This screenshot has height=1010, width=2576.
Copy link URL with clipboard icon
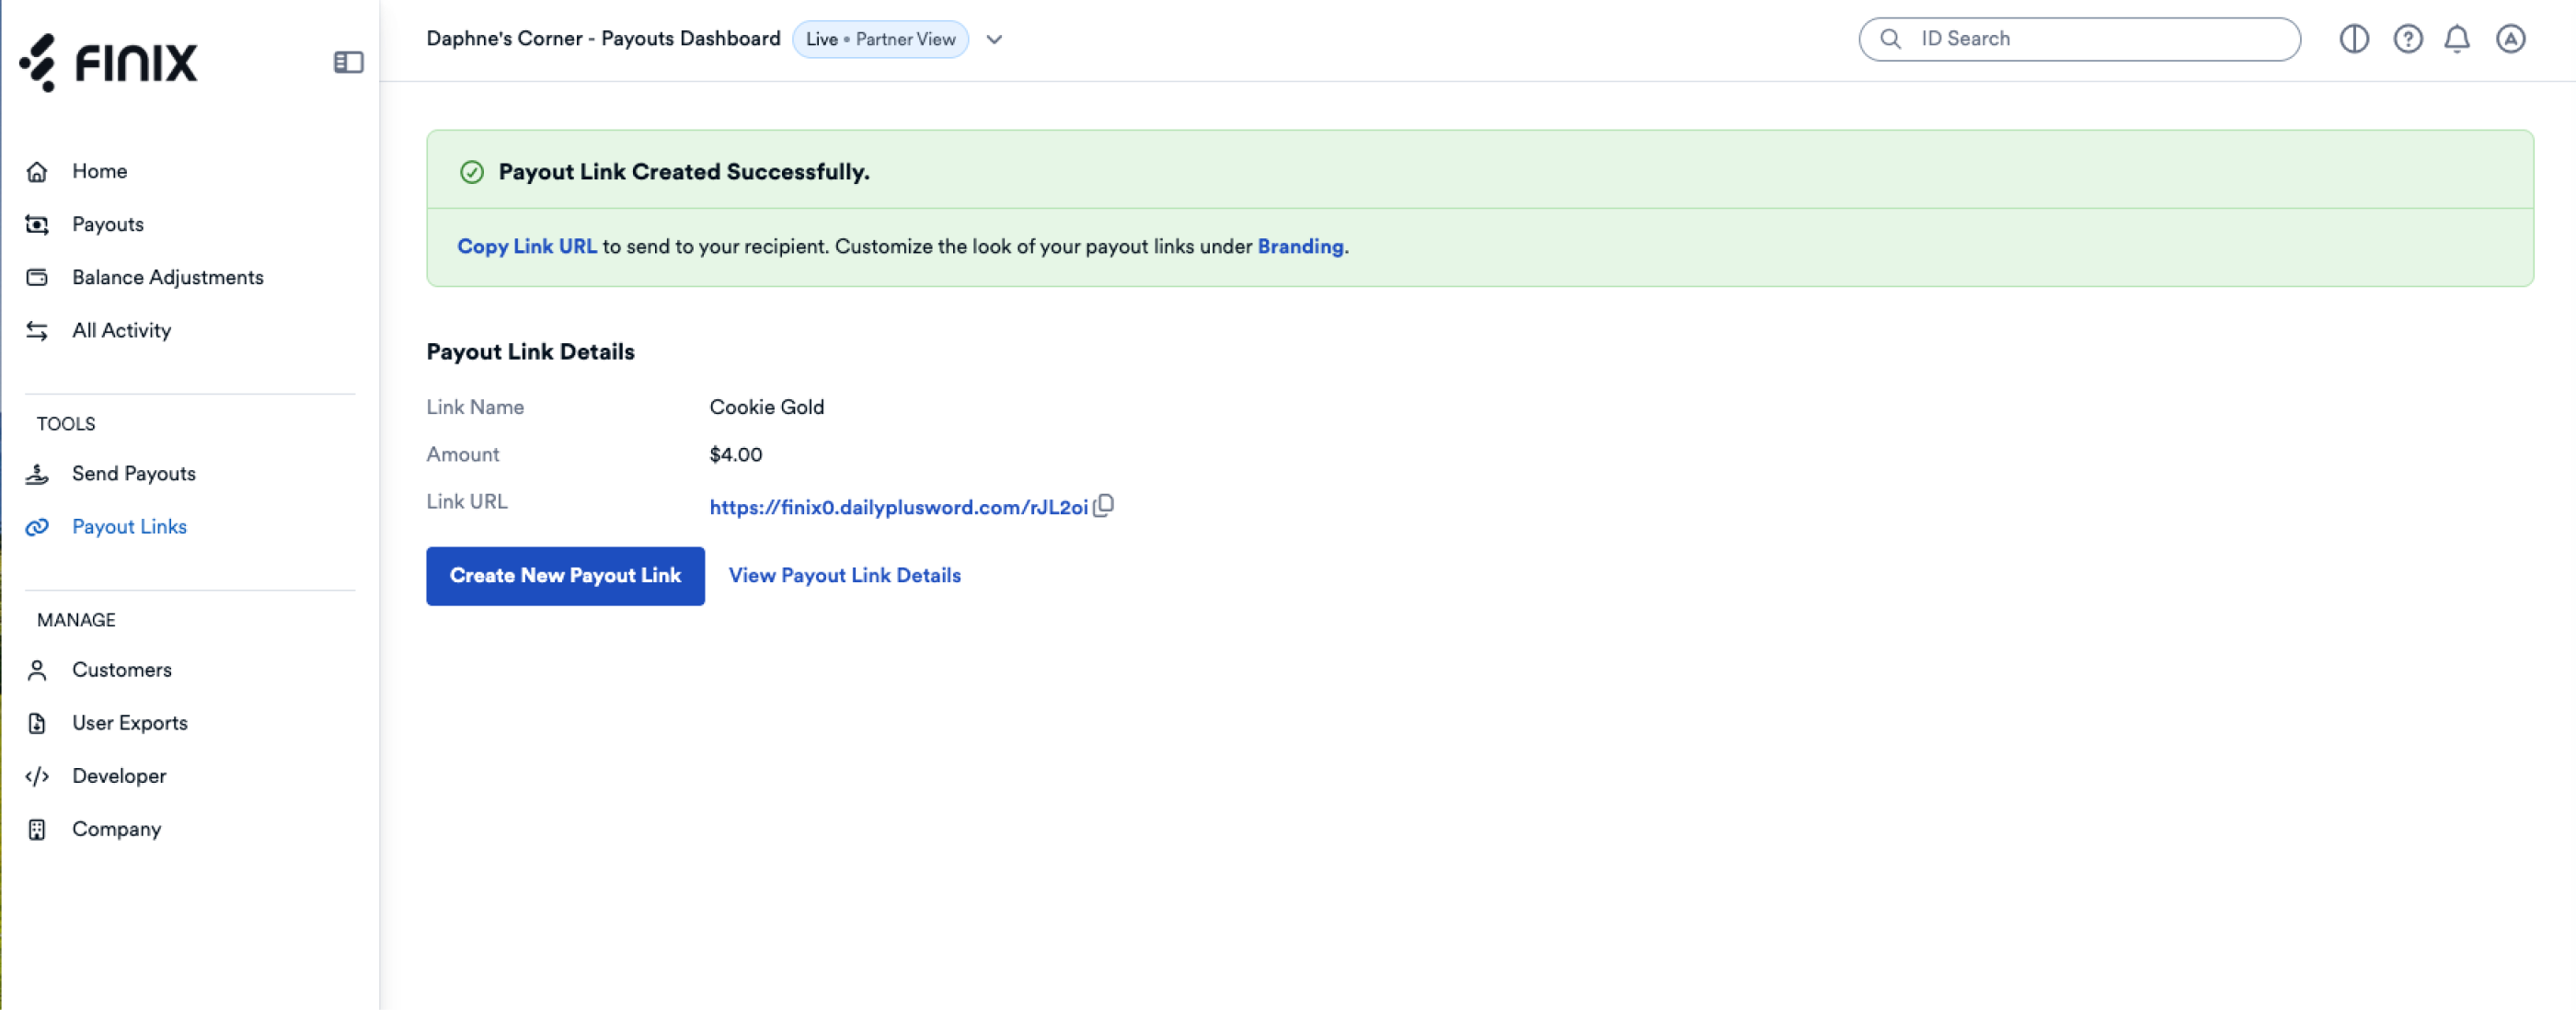1104,506
